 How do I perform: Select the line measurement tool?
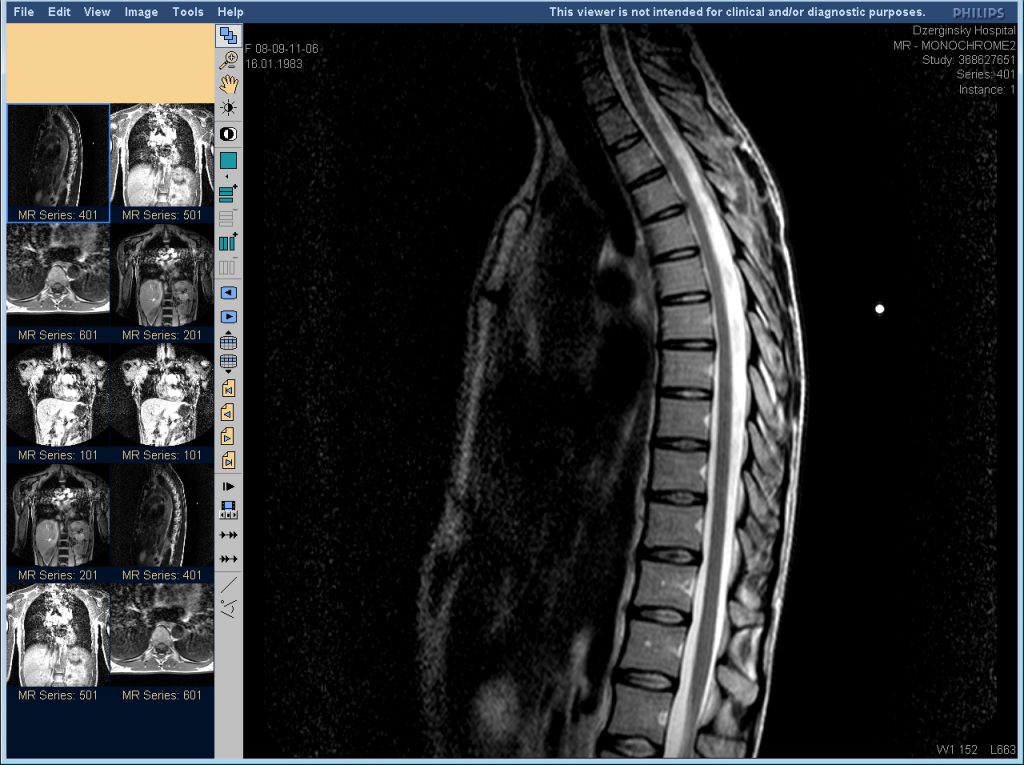(229, 585)
